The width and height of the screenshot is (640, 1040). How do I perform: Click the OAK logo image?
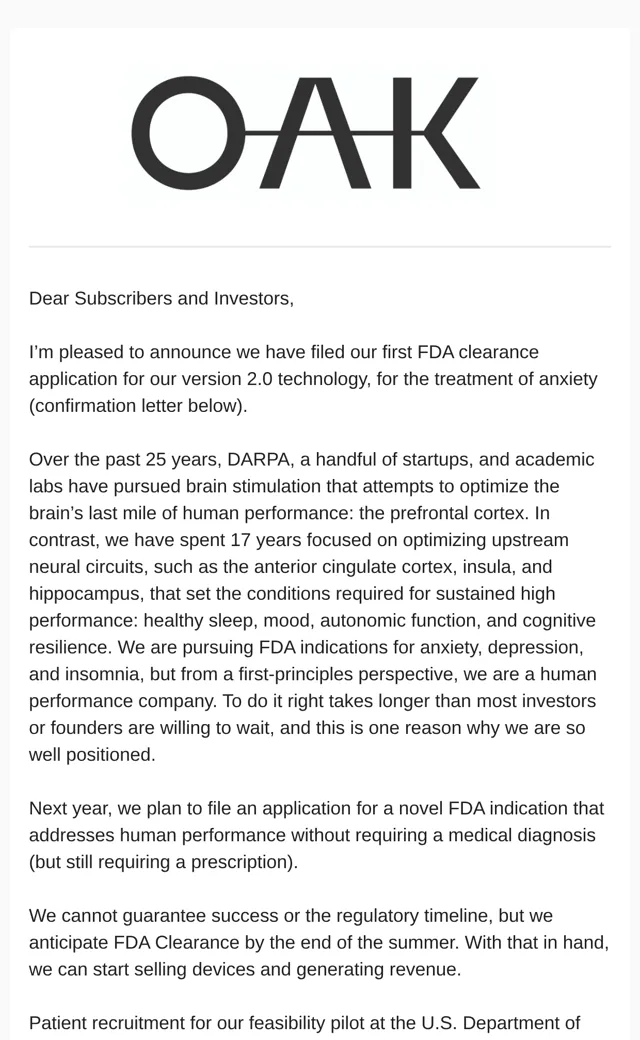click(306, 133)
